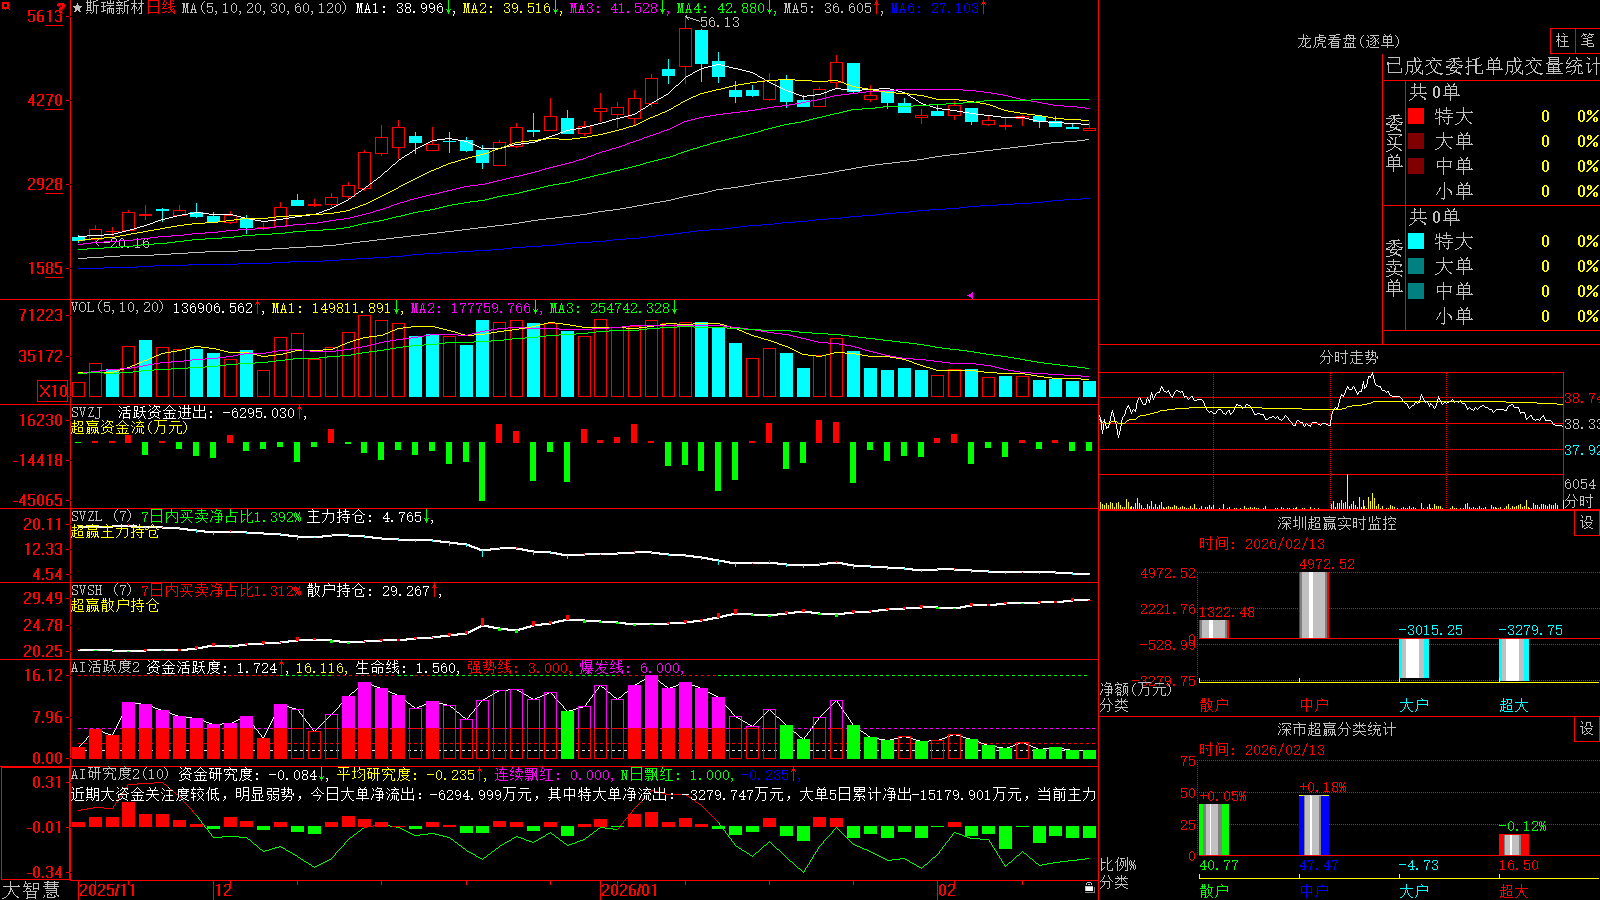This screenshot has height=900, width=1600.
Task: Click the 1322.48 散户 bar in monitoring chart
Action: [1214, 629]
